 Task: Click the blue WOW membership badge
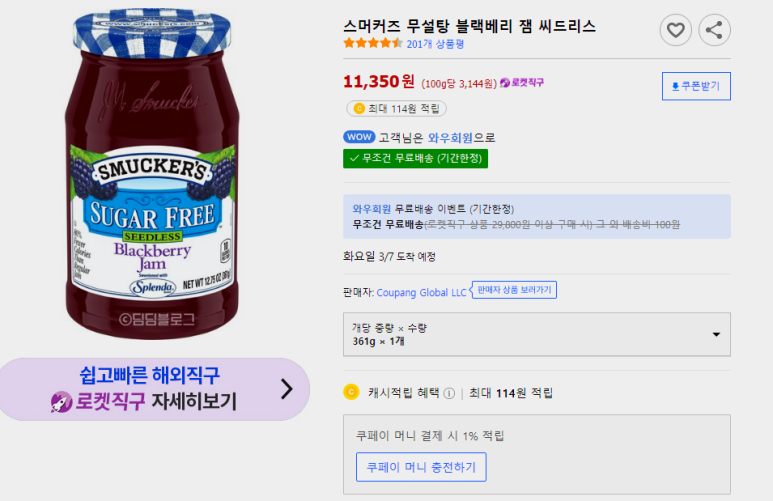click(359, 137)
